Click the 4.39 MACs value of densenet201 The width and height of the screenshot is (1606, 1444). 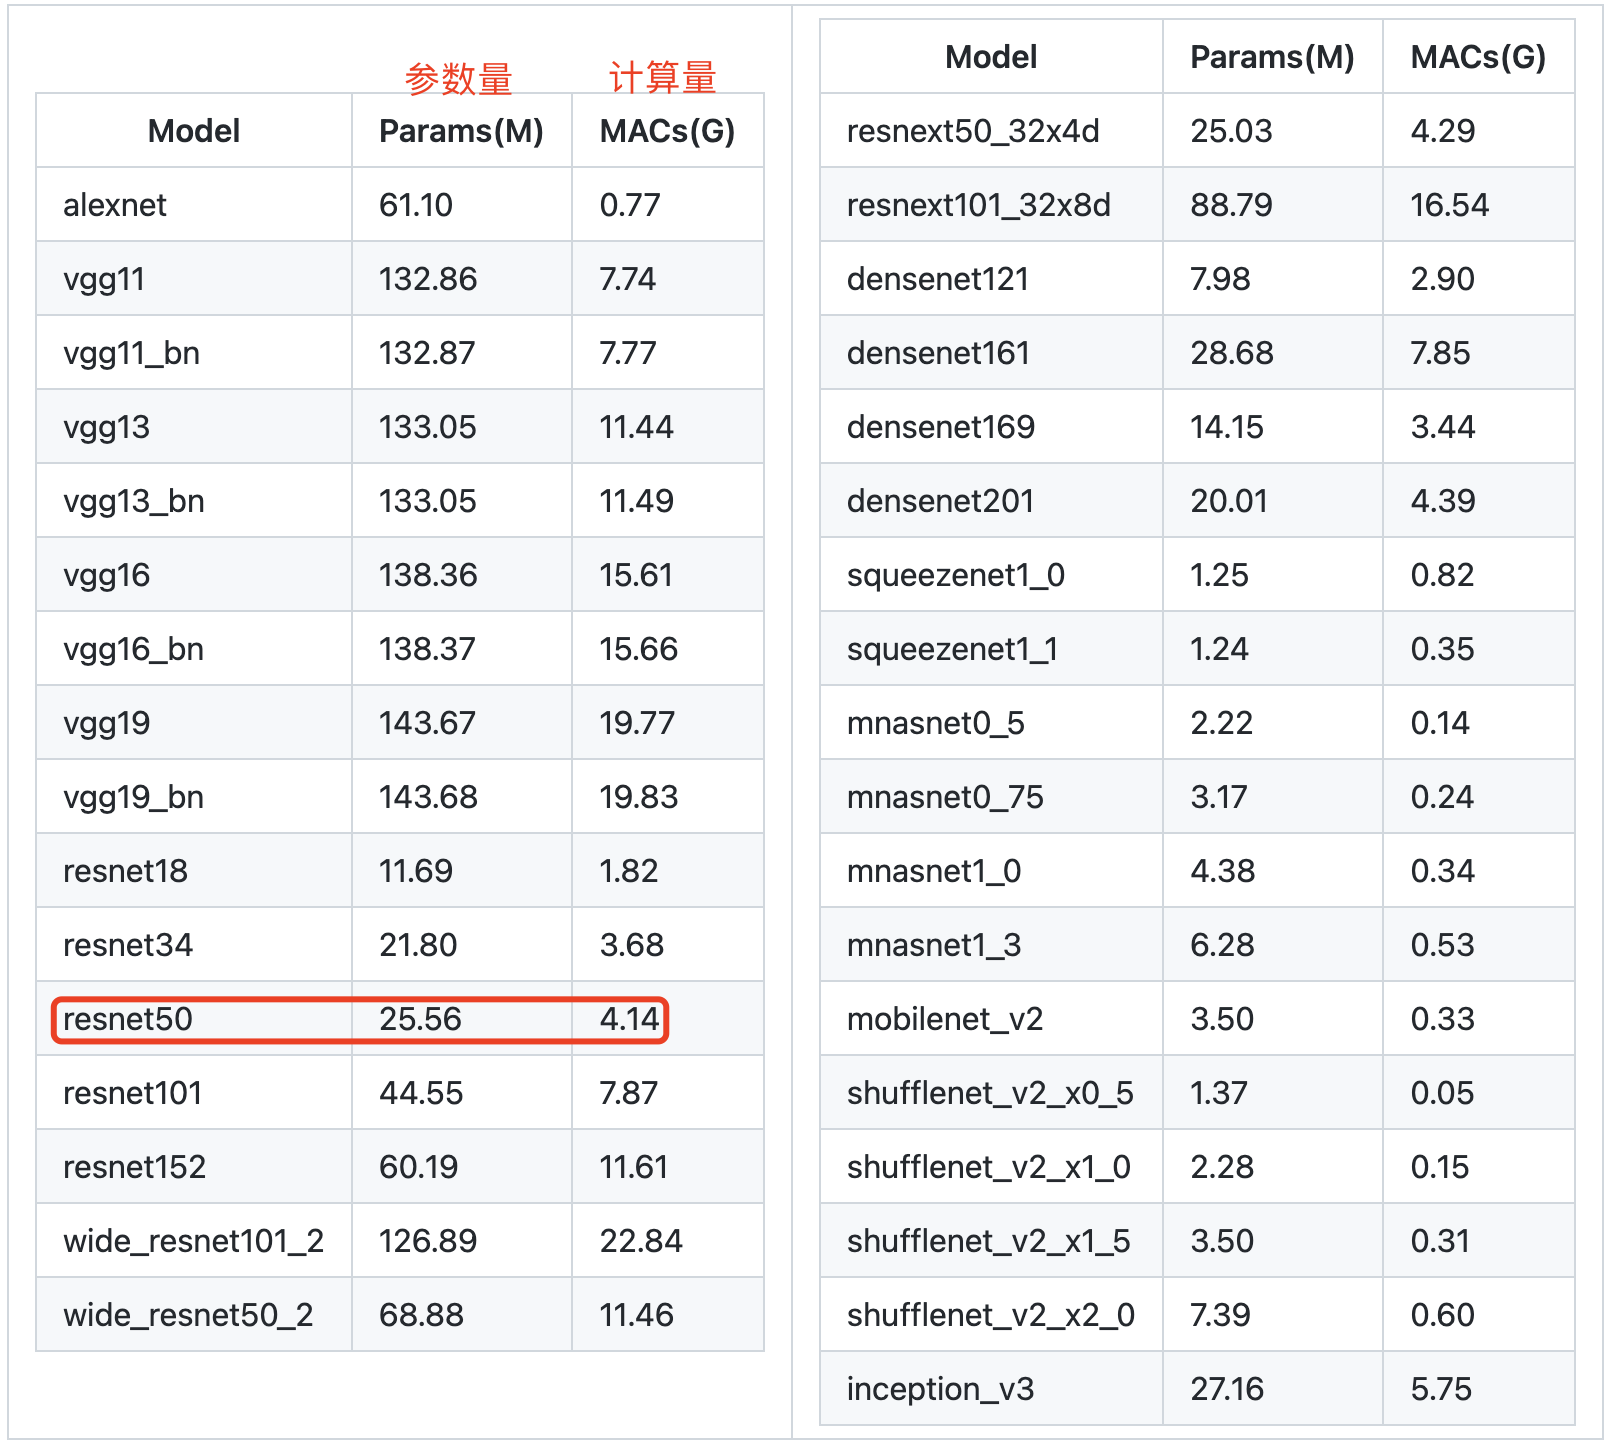click(1442, 501)
